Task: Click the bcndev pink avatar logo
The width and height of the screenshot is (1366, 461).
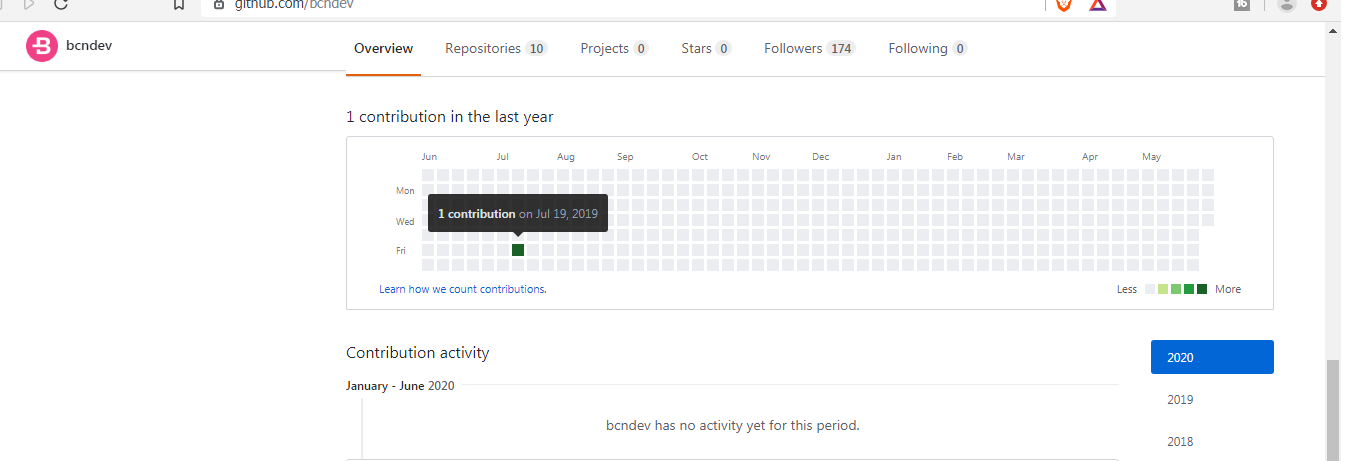Action: click(42, 46)
